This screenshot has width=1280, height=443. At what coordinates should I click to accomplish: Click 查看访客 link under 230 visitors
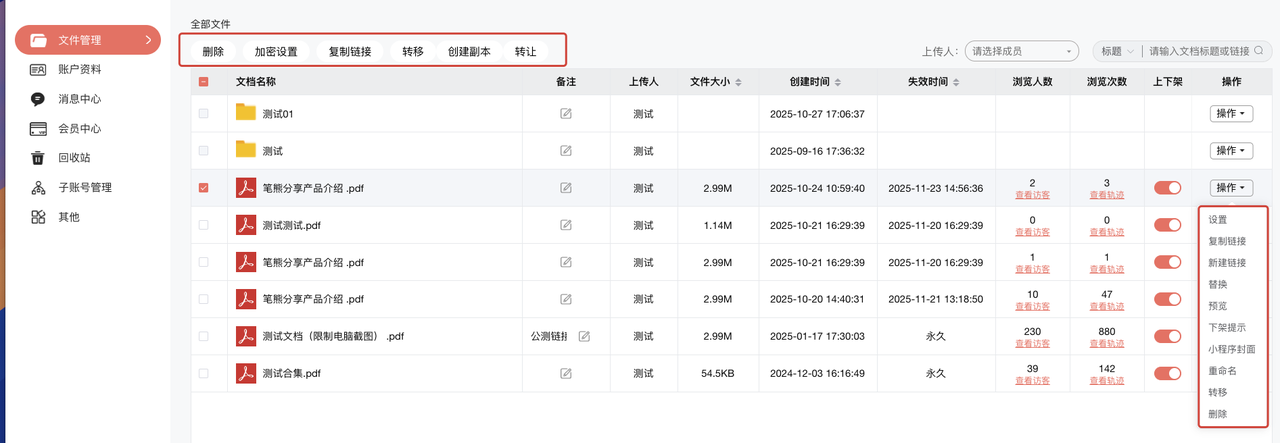click(1032, 343)
